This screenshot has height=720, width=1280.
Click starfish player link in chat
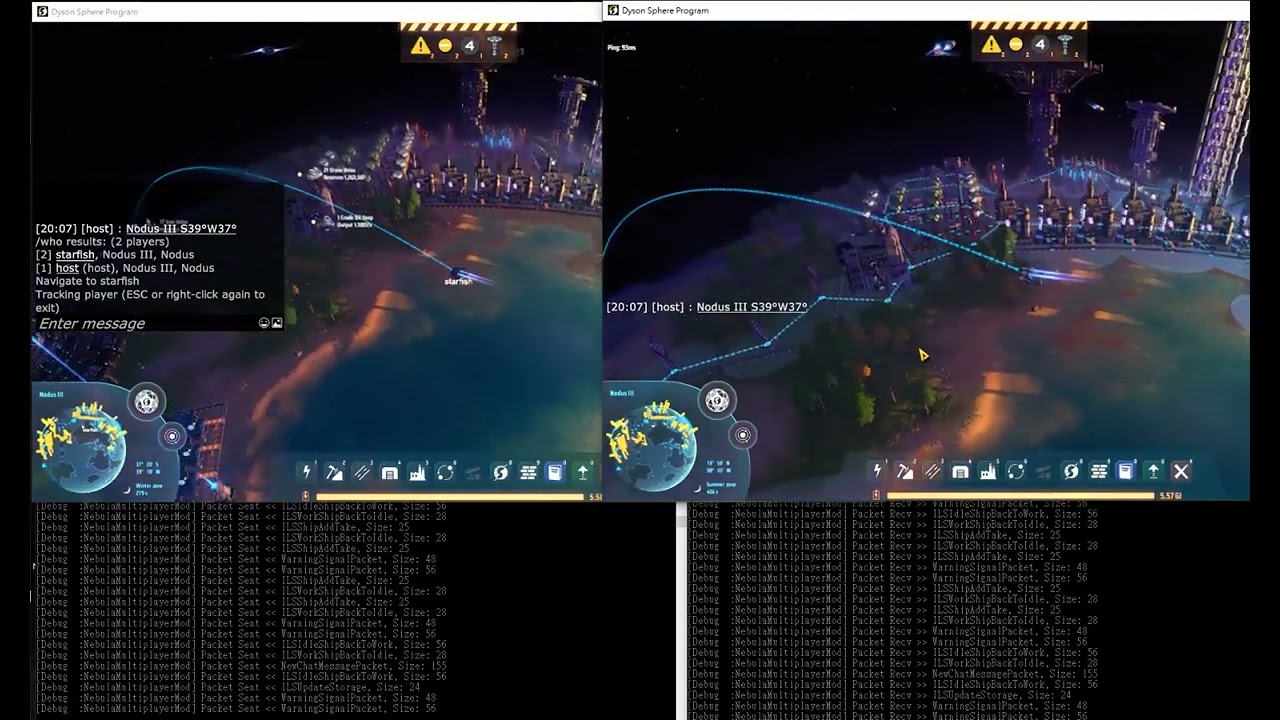click(75, 255)
